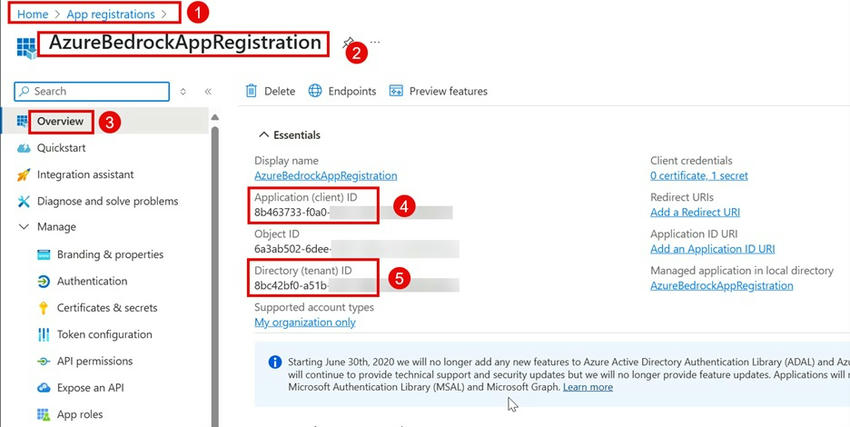This screenshot has width=850, height=427.
Task: Click My organization only link
Action: 305,322
